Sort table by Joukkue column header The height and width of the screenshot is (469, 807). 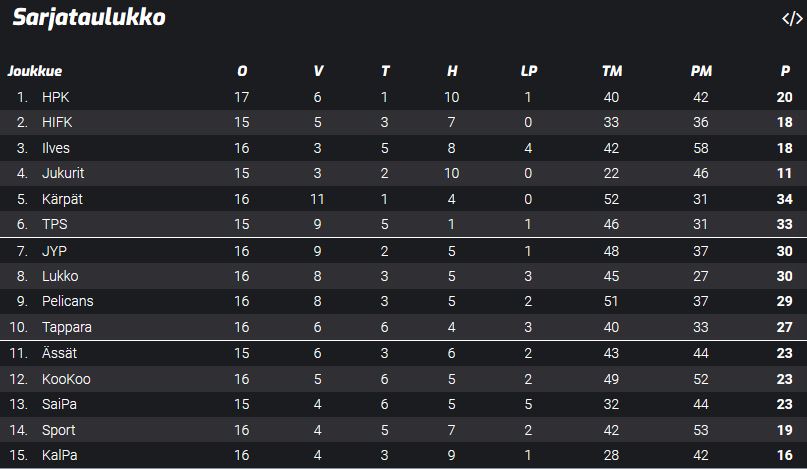coord(35,71)
